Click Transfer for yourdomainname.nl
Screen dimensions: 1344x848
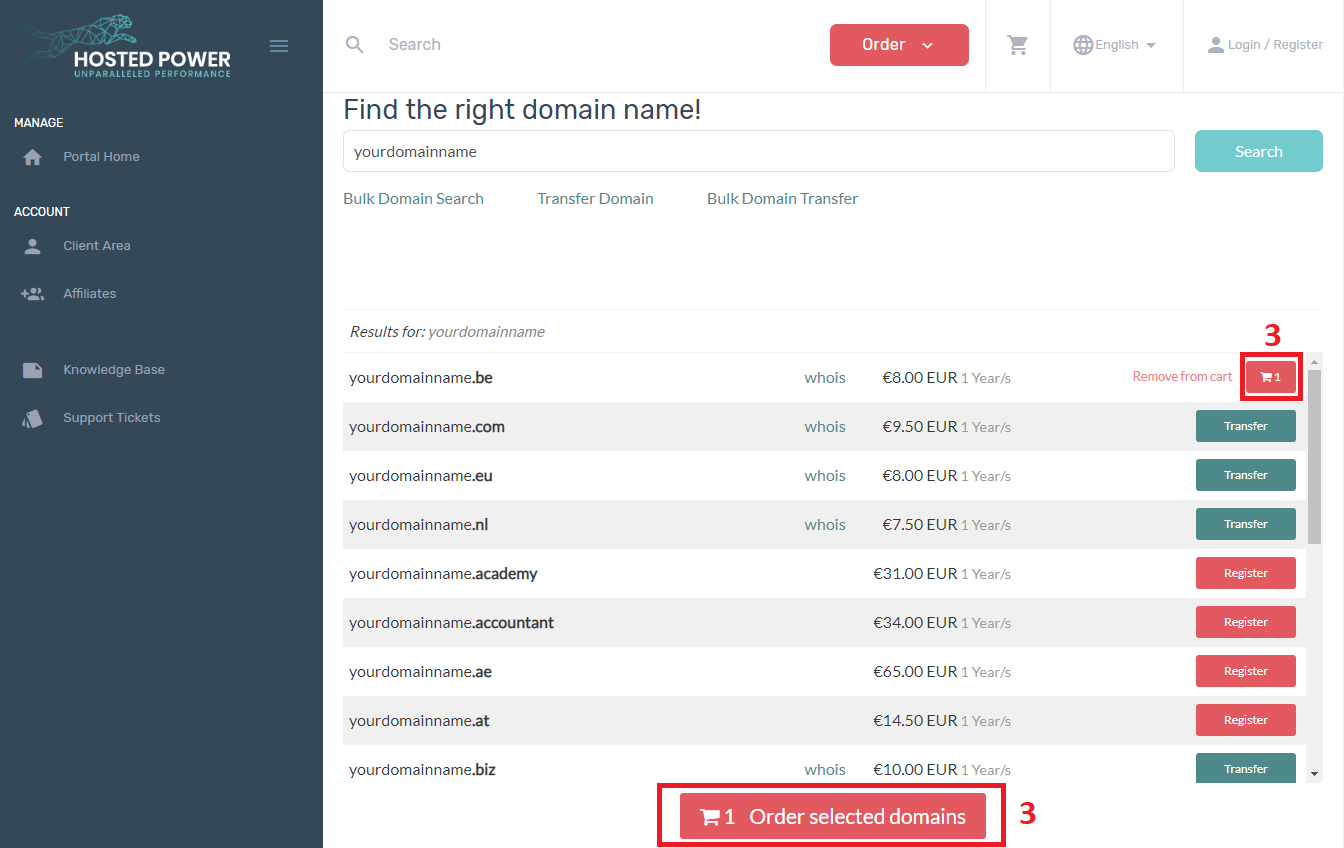1246,524
